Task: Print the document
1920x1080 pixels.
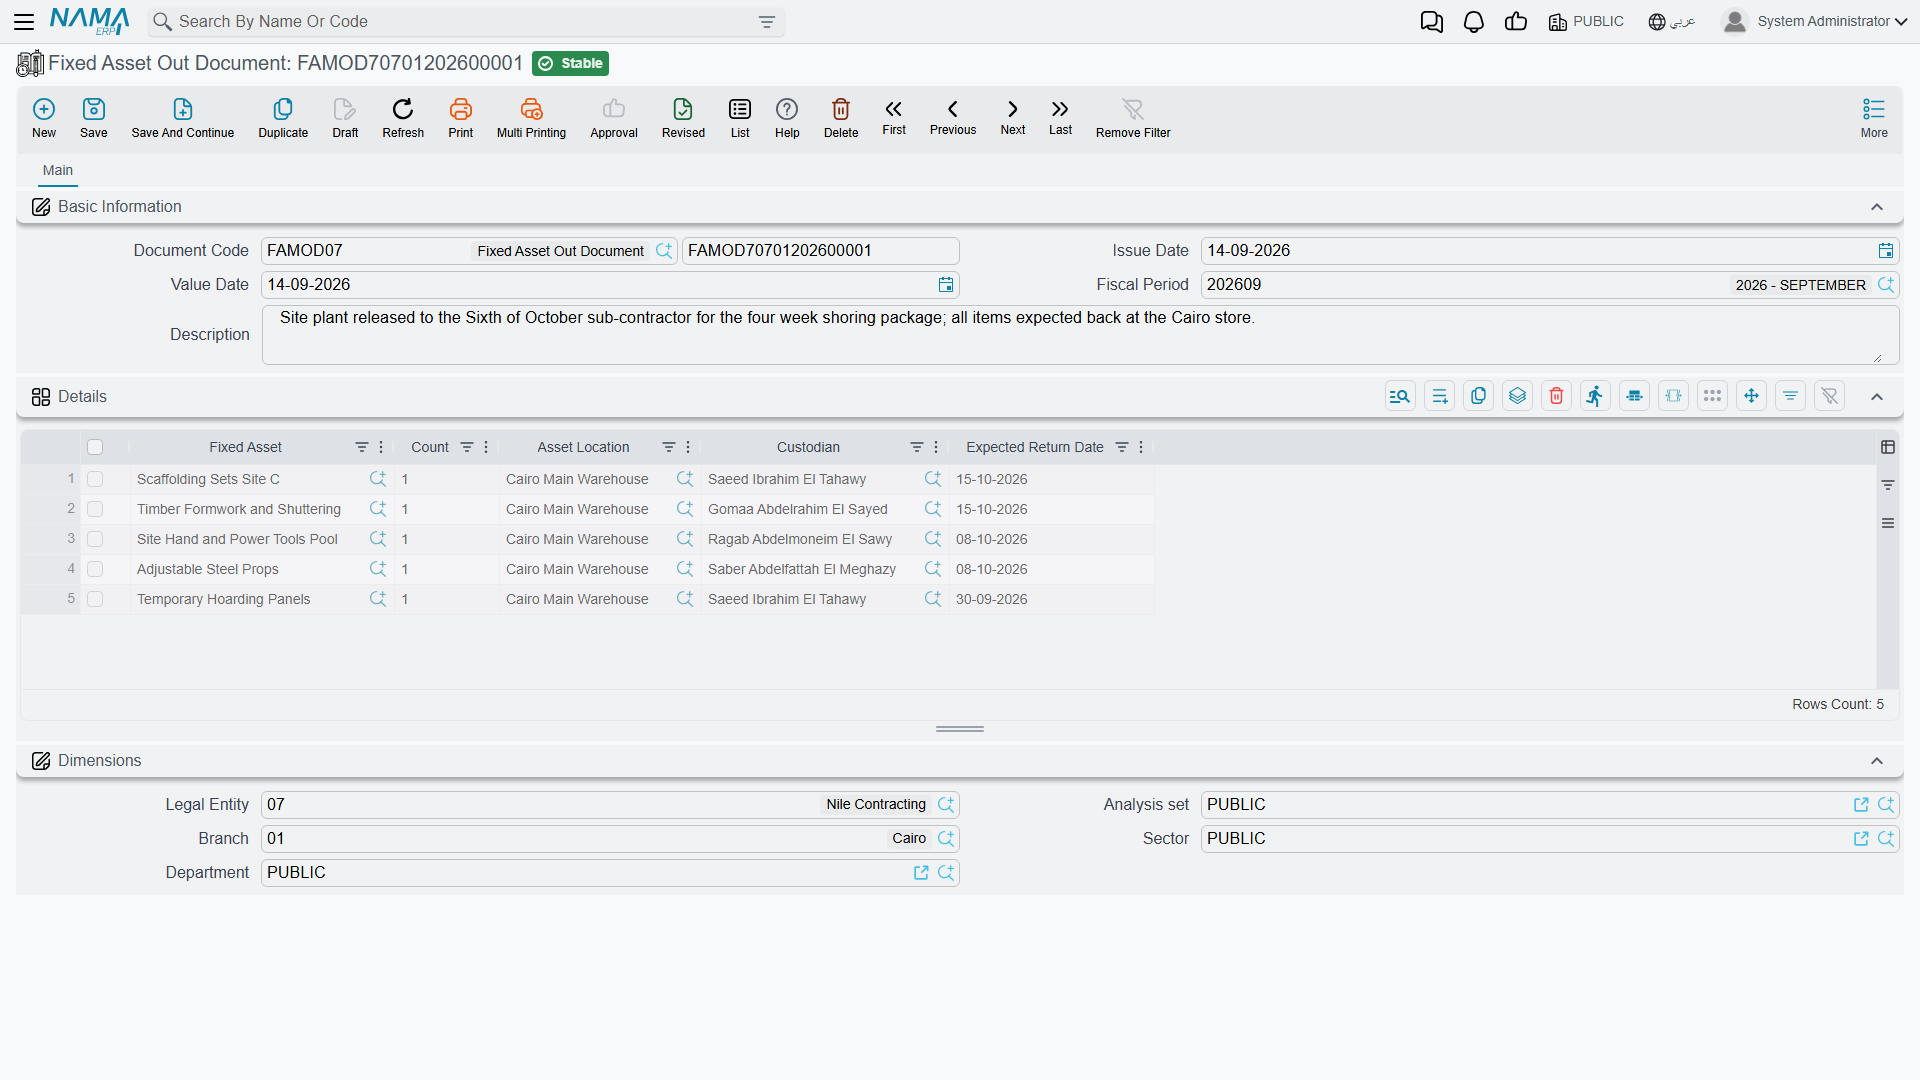Action: [x=461, y=109]
